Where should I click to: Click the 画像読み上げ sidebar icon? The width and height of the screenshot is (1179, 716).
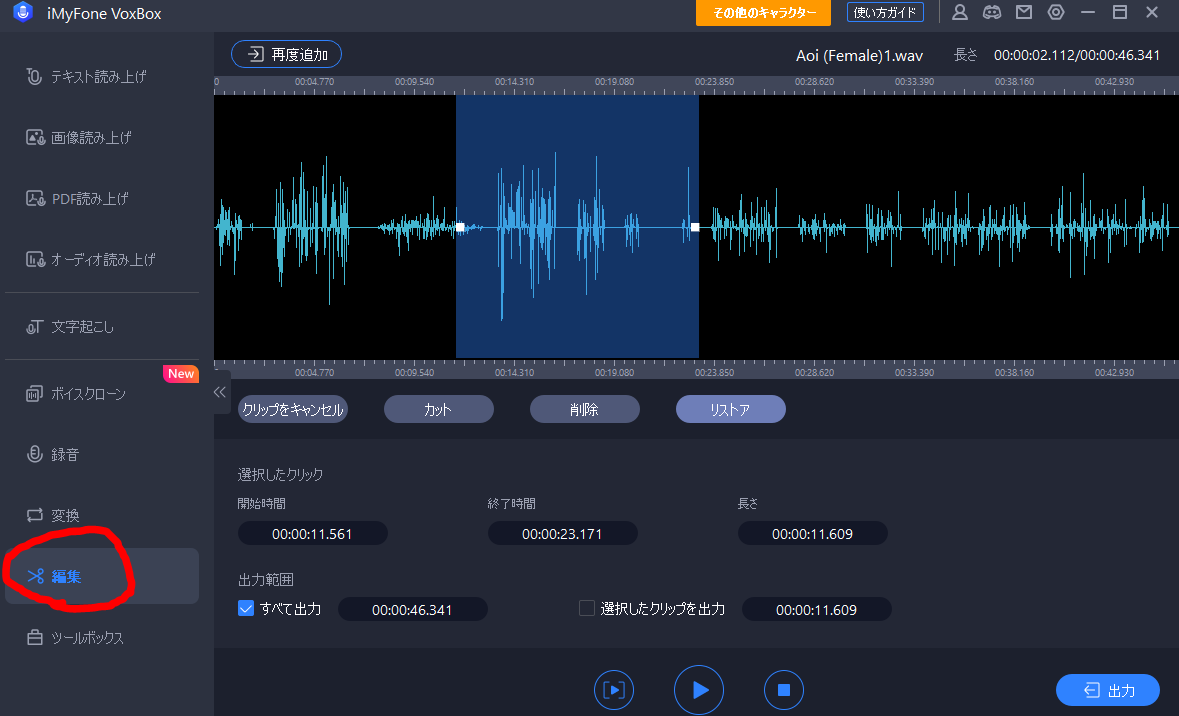[35, 138]
